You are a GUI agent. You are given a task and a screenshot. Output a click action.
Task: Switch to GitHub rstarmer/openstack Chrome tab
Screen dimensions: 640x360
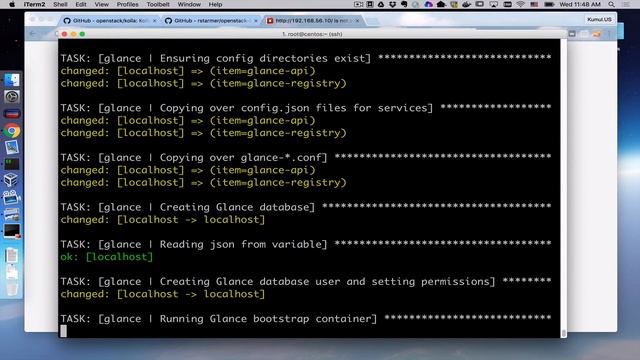point(210,20)
